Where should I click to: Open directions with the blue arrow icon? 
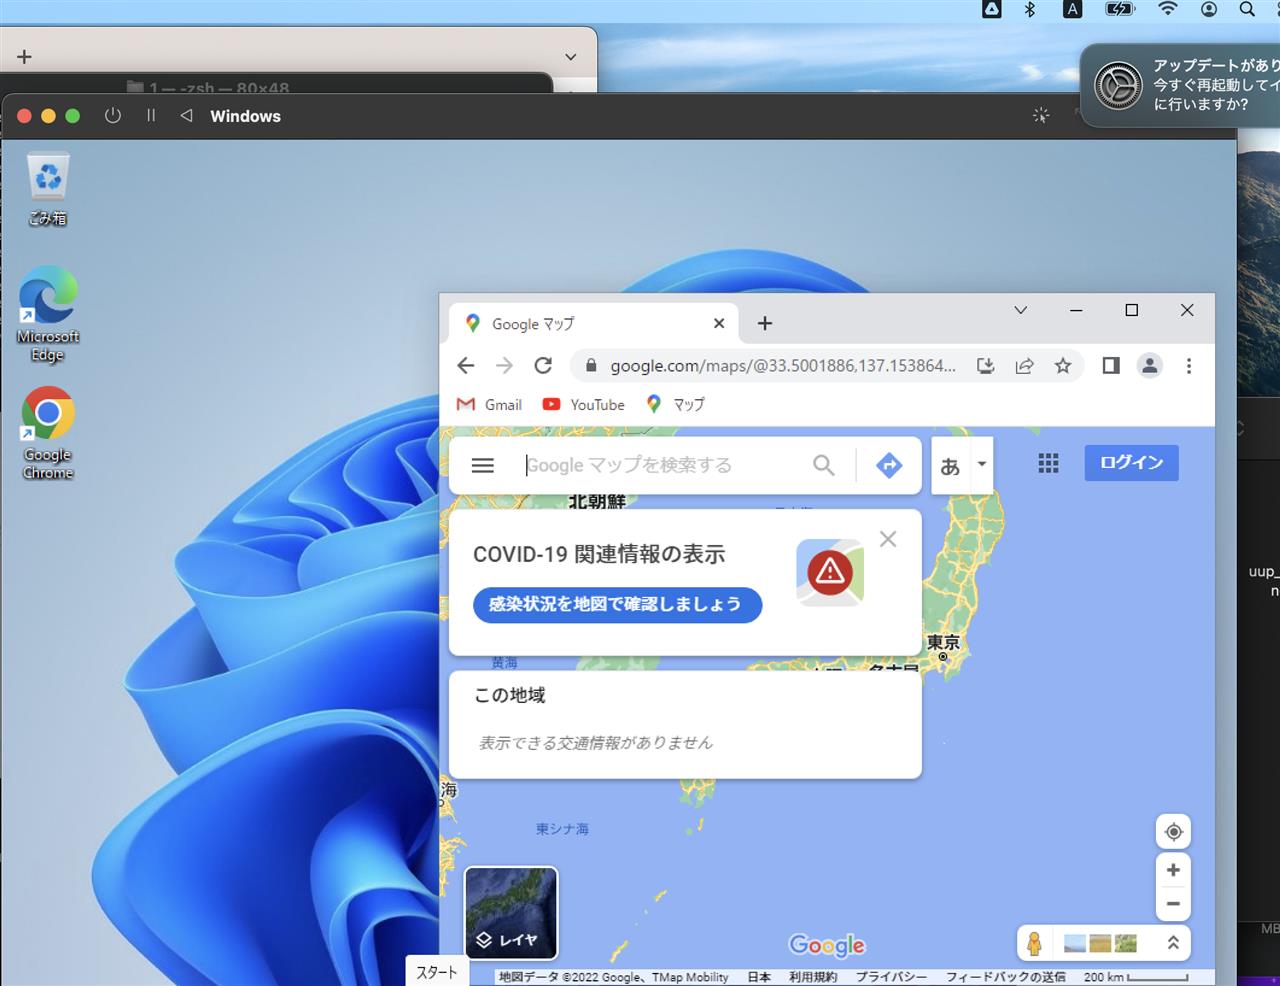889,465
